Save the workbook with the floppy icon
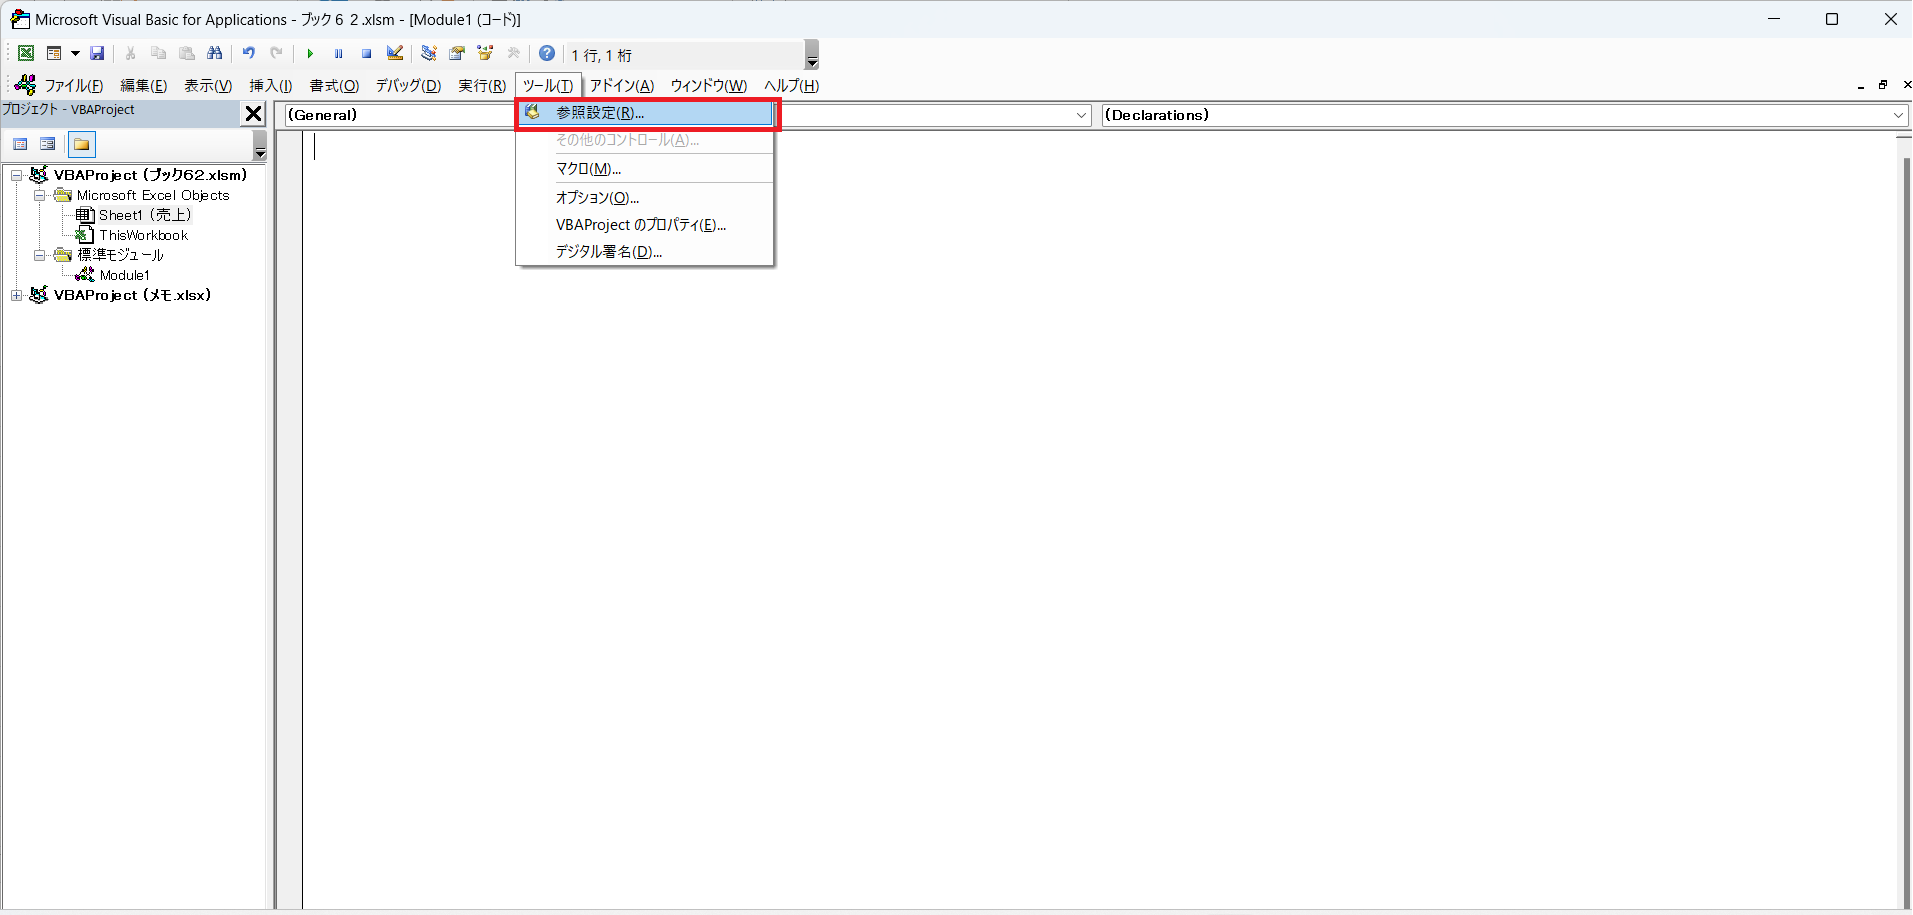Screen dimensions: 1913x915 click(x=97, y=54)
